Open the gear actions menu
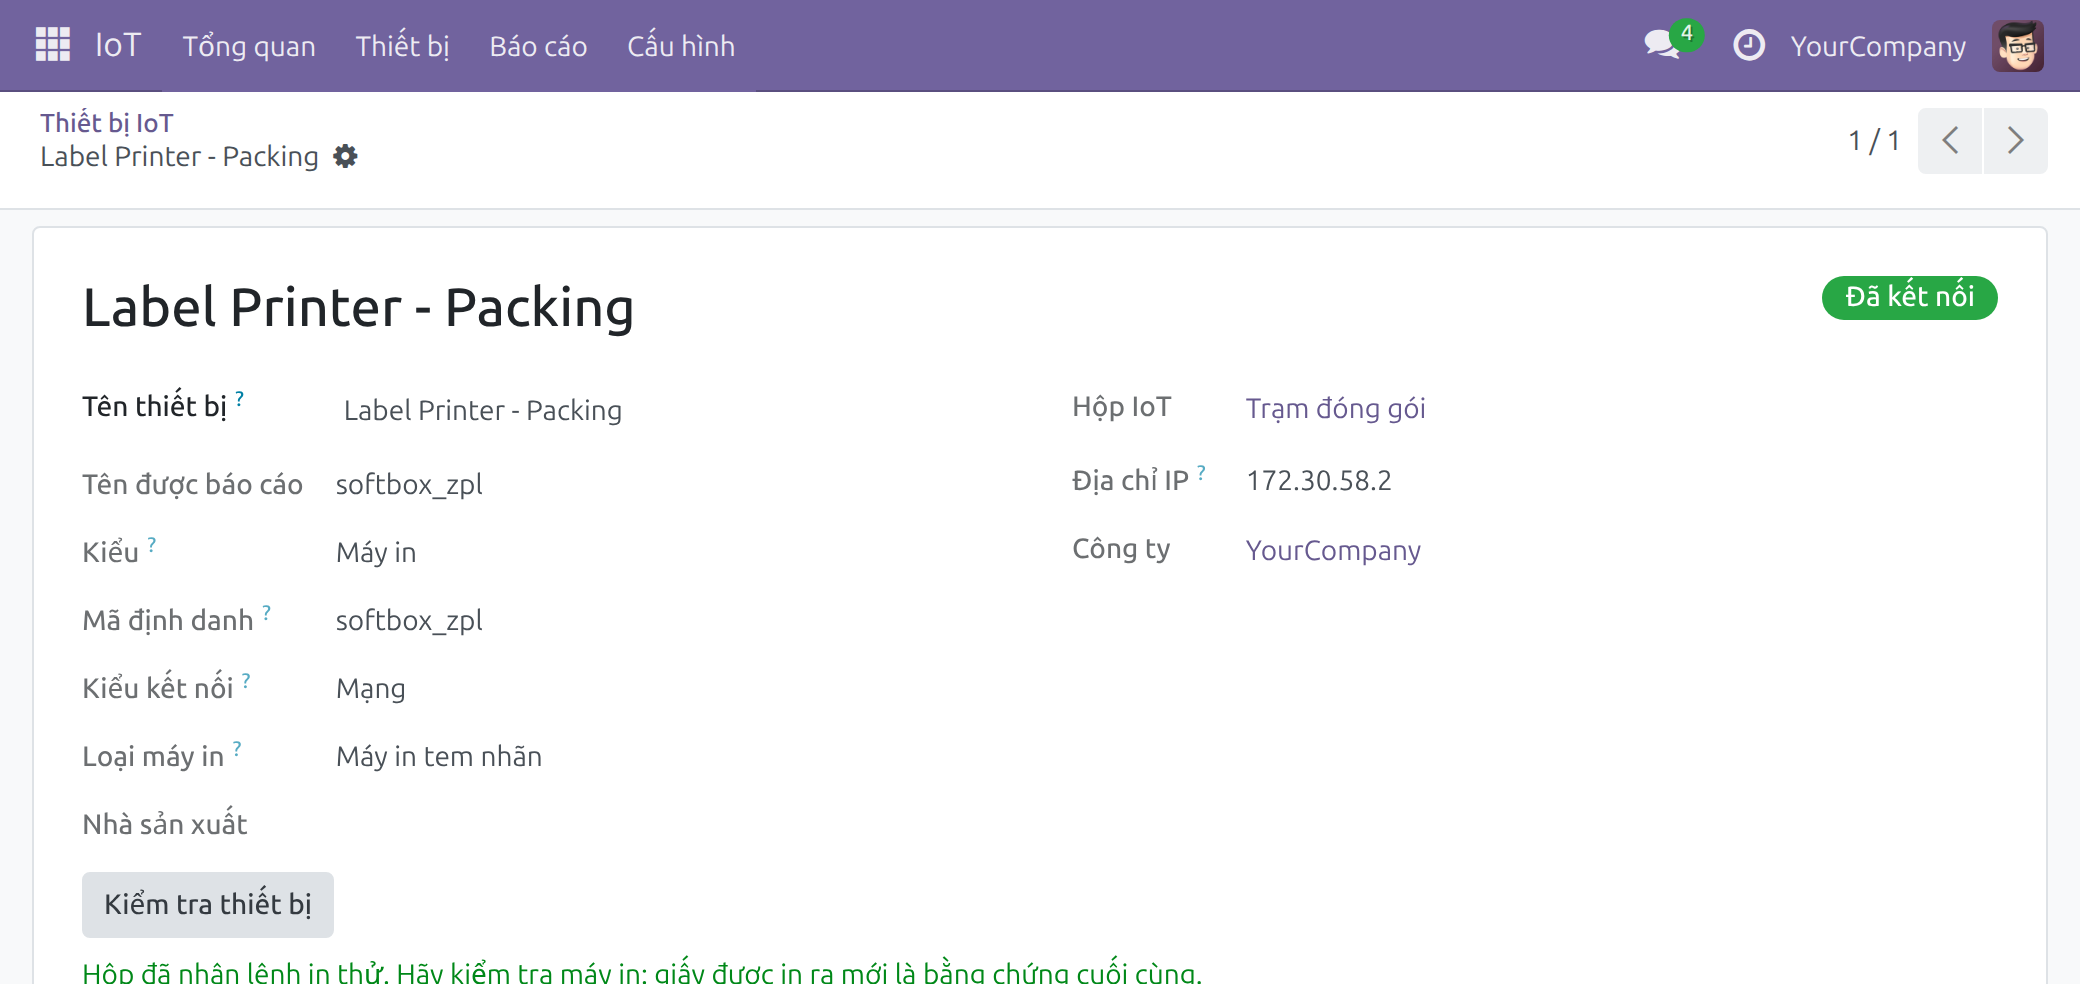Image resolution: width=2080 pixels, height=984 pixels. click(345, 156)
